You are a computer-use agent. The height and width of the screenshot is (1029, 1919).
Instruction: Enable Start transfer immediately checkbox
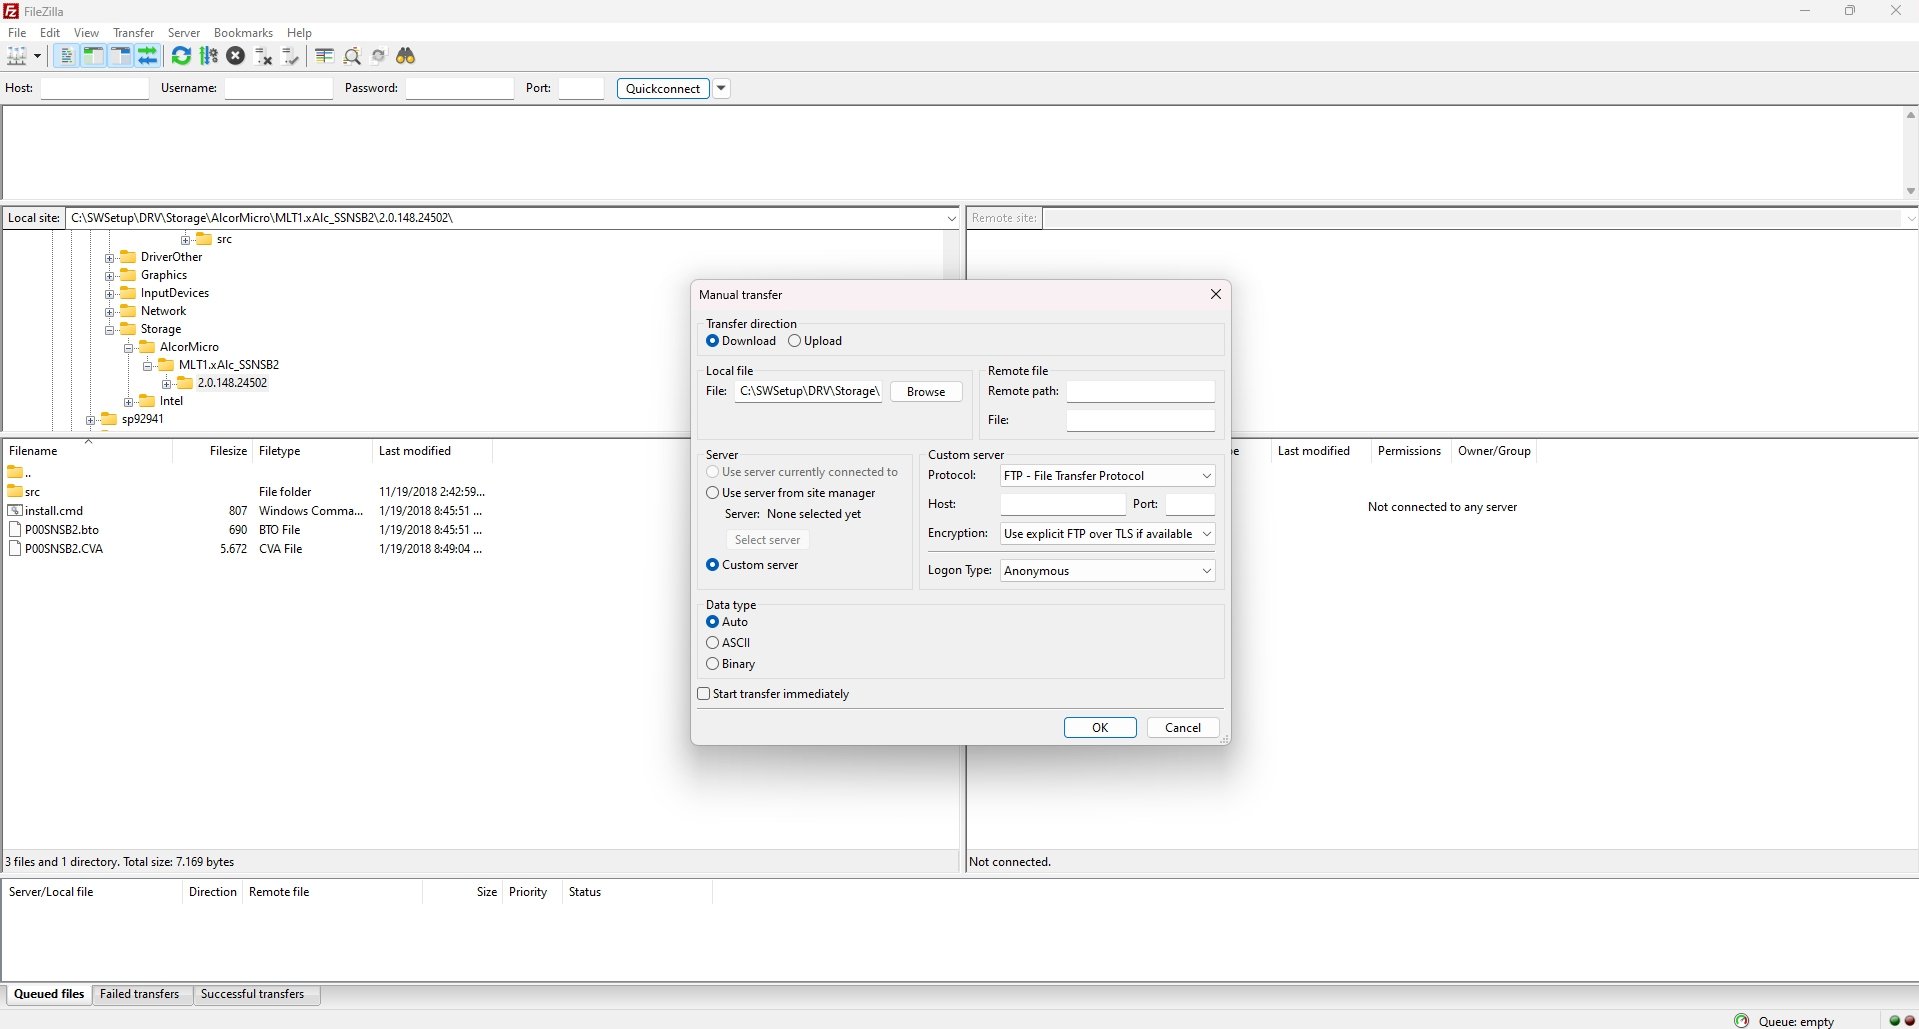click(704, 694)
